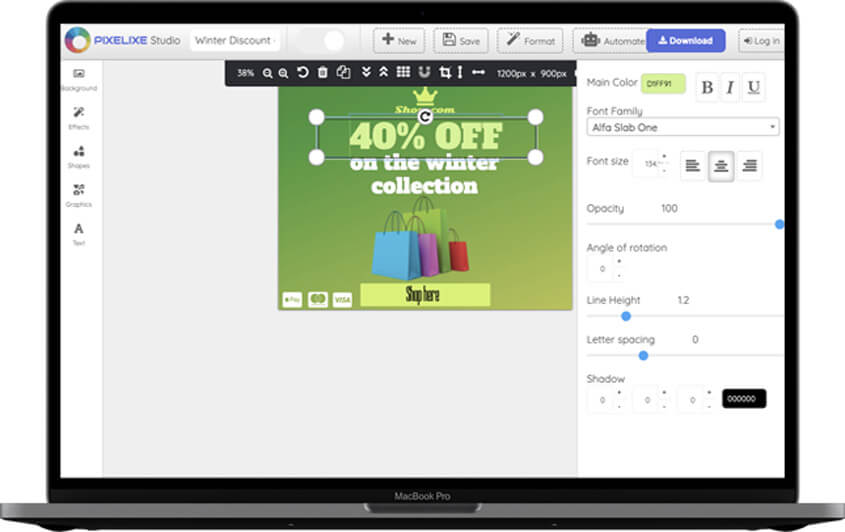The height and width of the screenshot is (532, 845).
Task: Click the Angle of rotation input field
Action: [x=601, y=268]
